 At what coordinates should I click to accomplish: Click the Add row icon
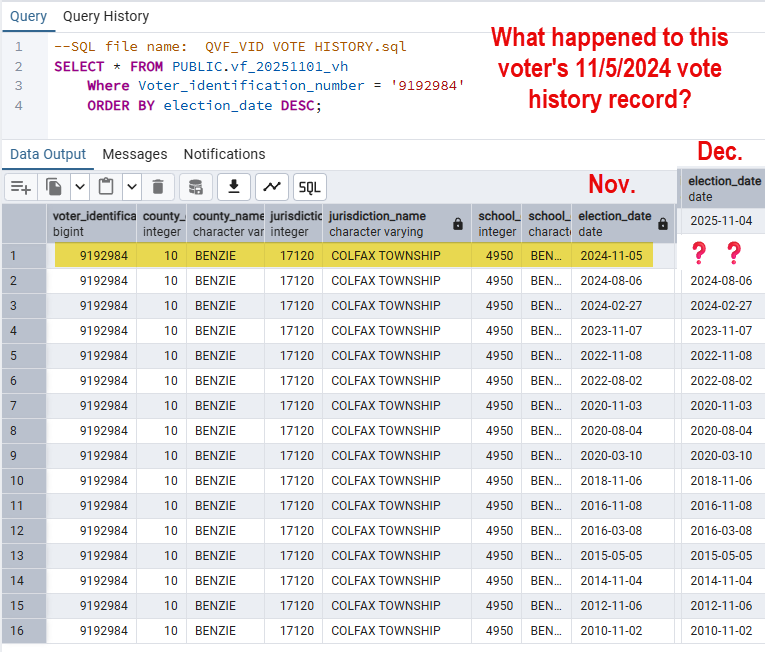tap(21, 187)
